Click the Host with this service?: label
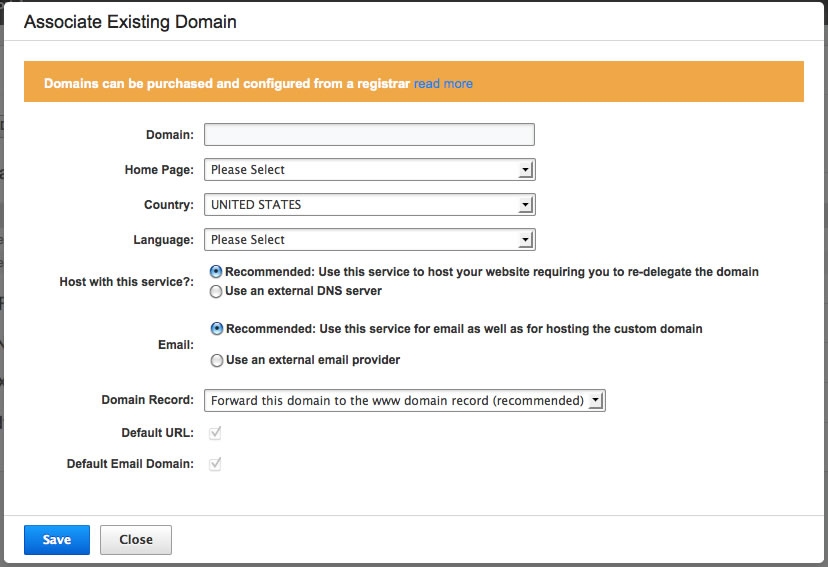The image size is (828, 567). coord(127,282)
